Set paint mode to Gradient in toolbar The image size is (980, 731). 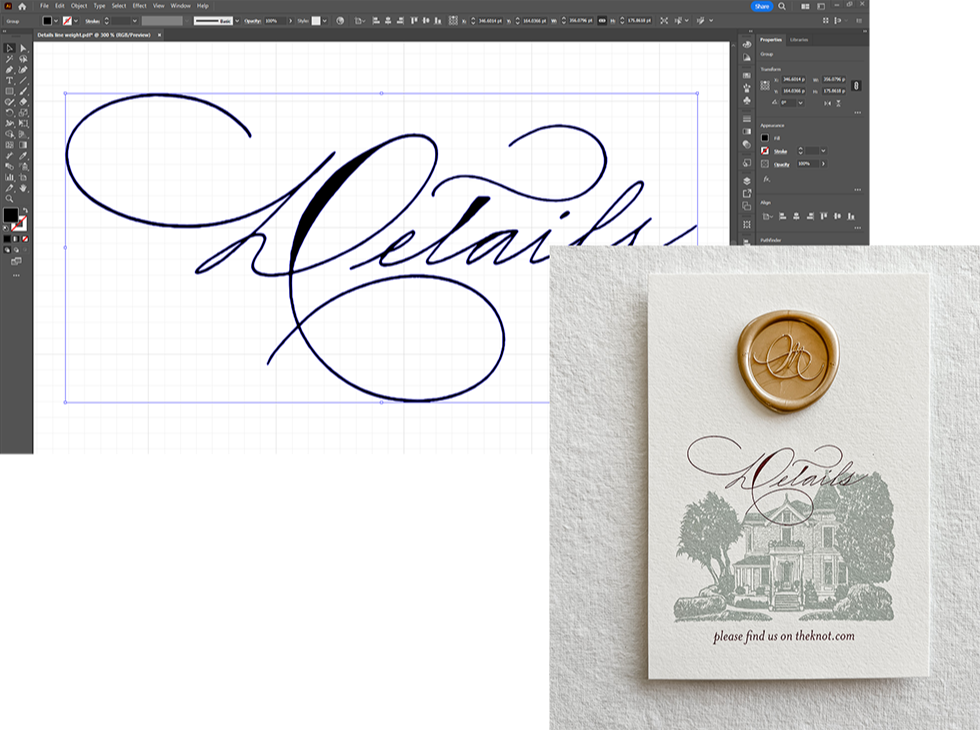tap(16, 239)
